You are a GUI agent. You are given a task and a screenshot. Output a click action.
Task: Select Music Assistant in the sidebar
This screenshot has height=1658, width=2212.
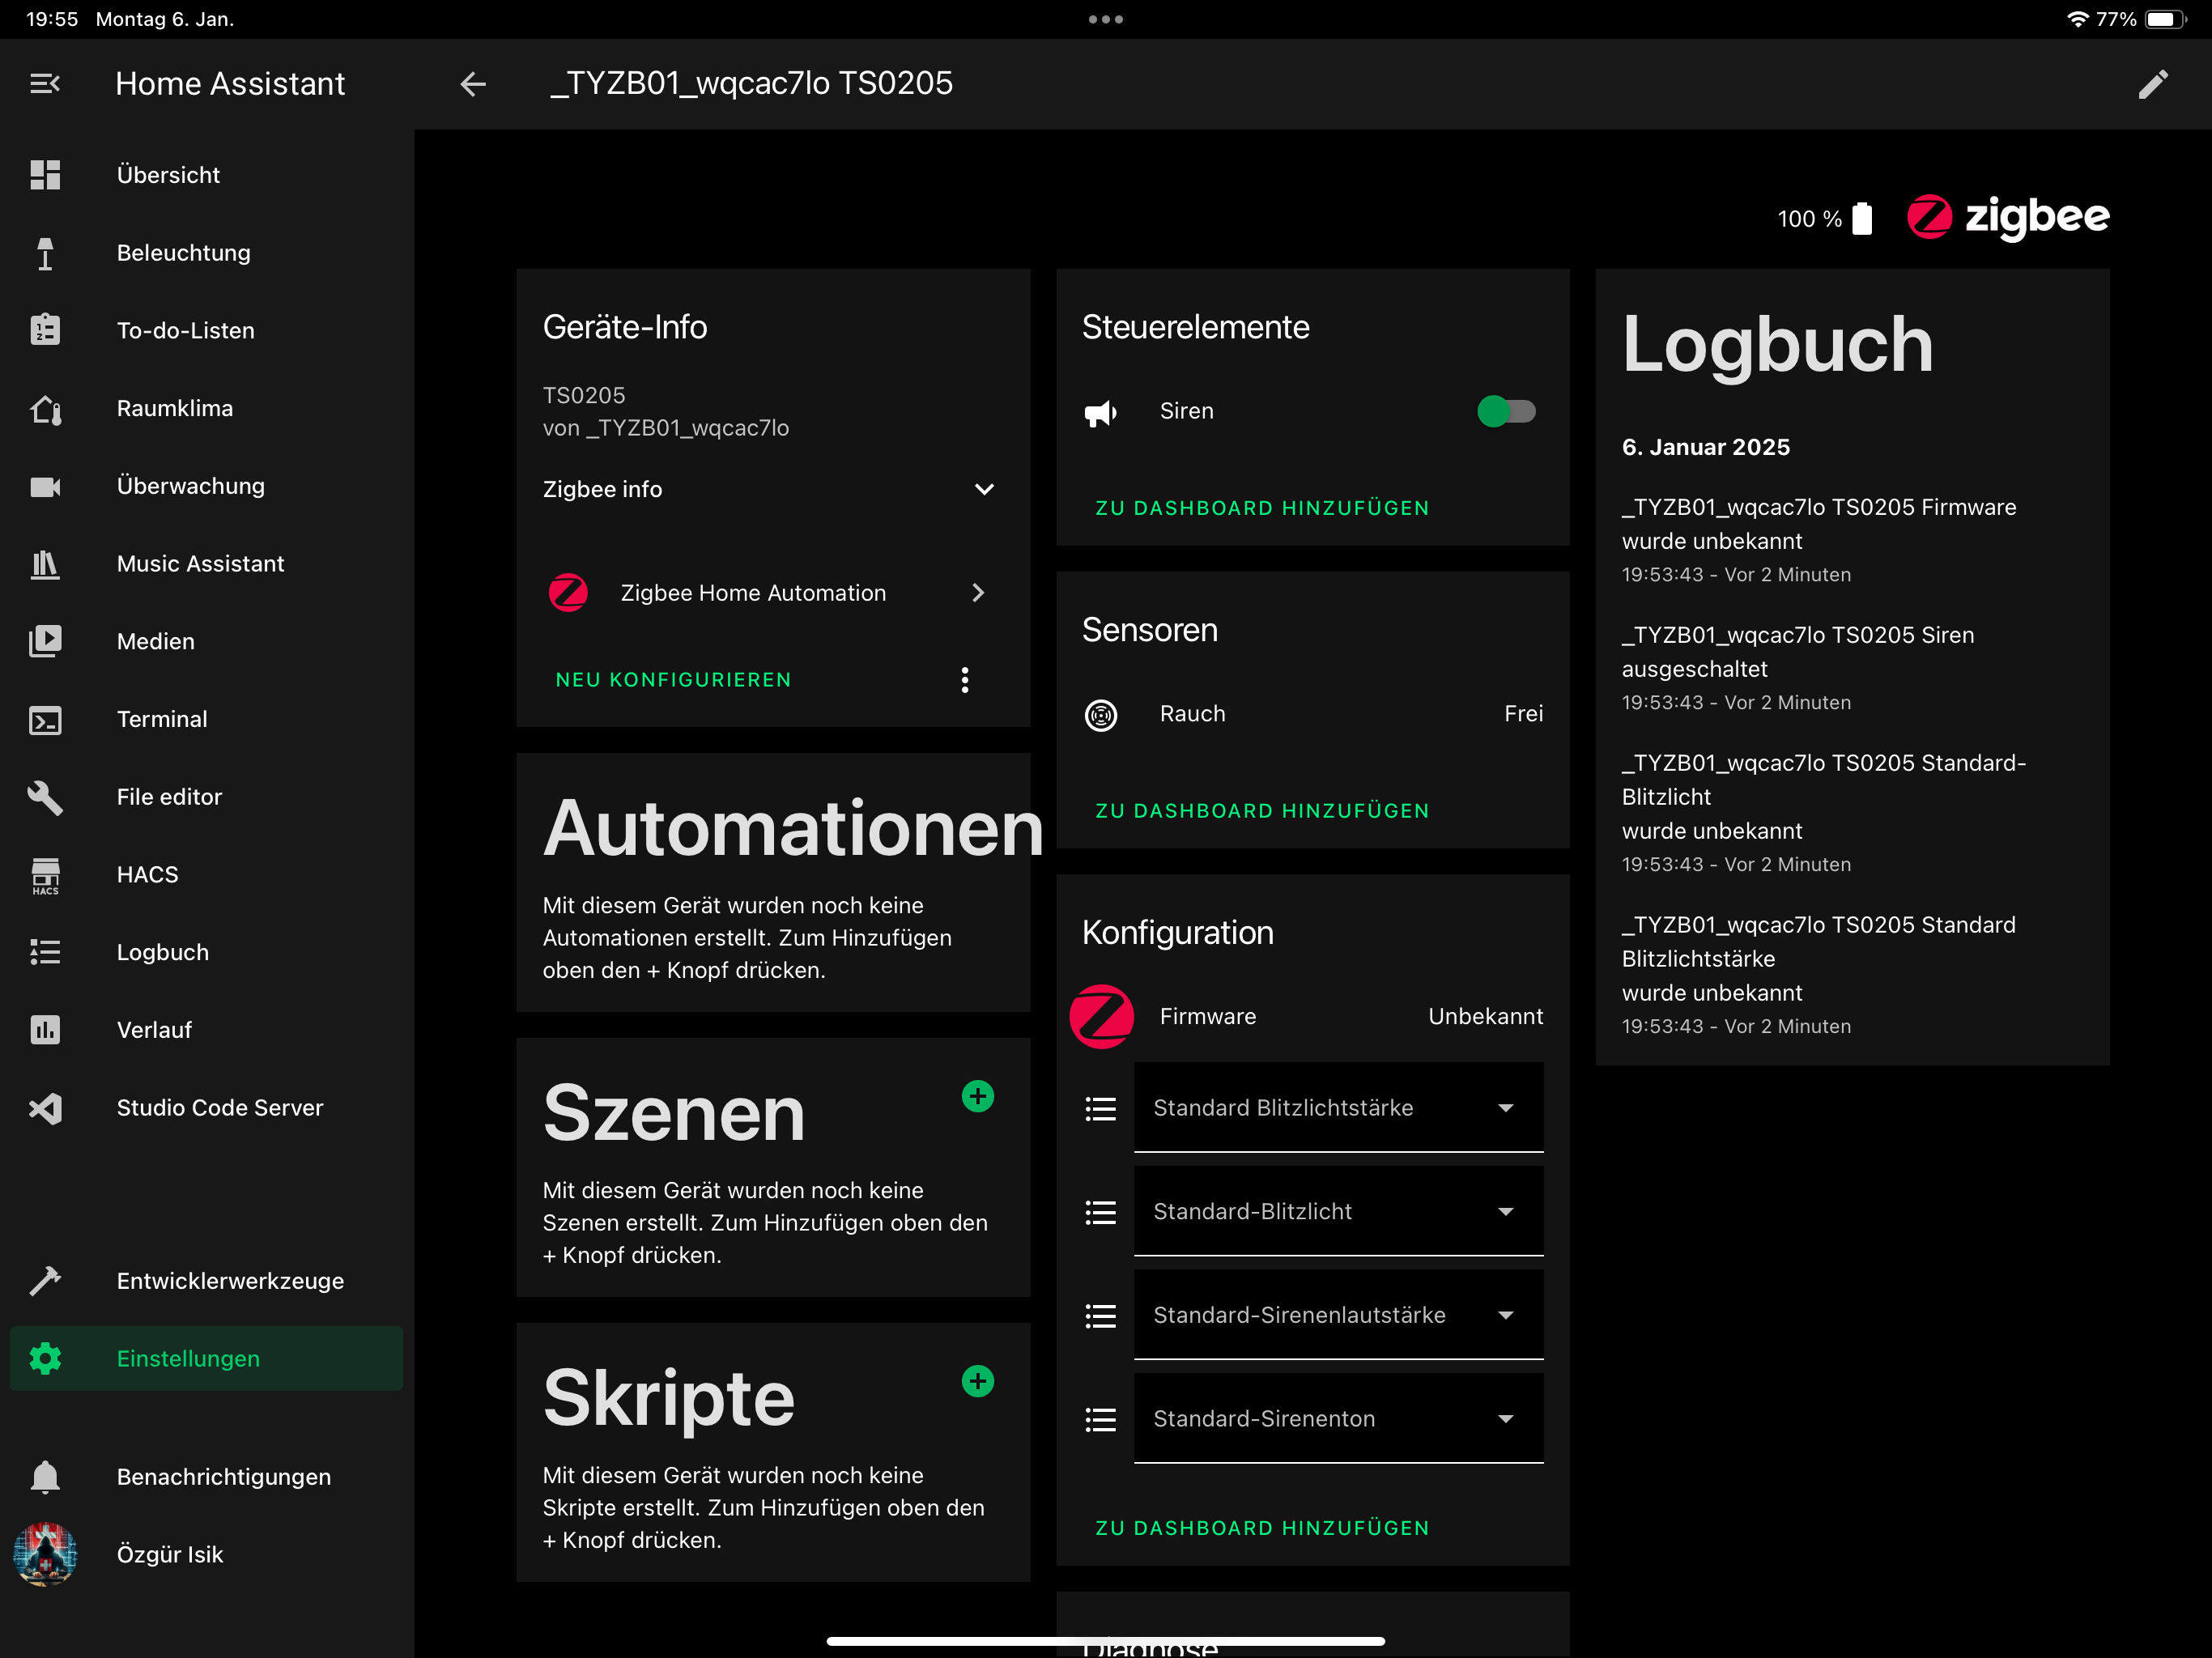click(x=206, y=564)
